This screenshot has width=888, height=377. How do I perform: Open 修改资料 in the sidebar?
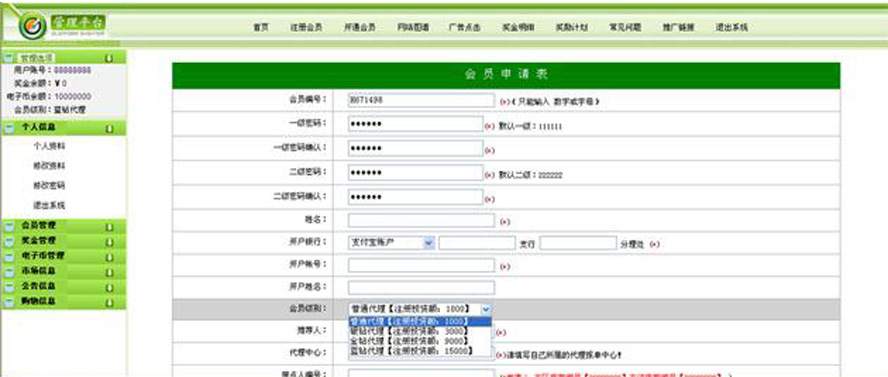click(x=49, y=166)
